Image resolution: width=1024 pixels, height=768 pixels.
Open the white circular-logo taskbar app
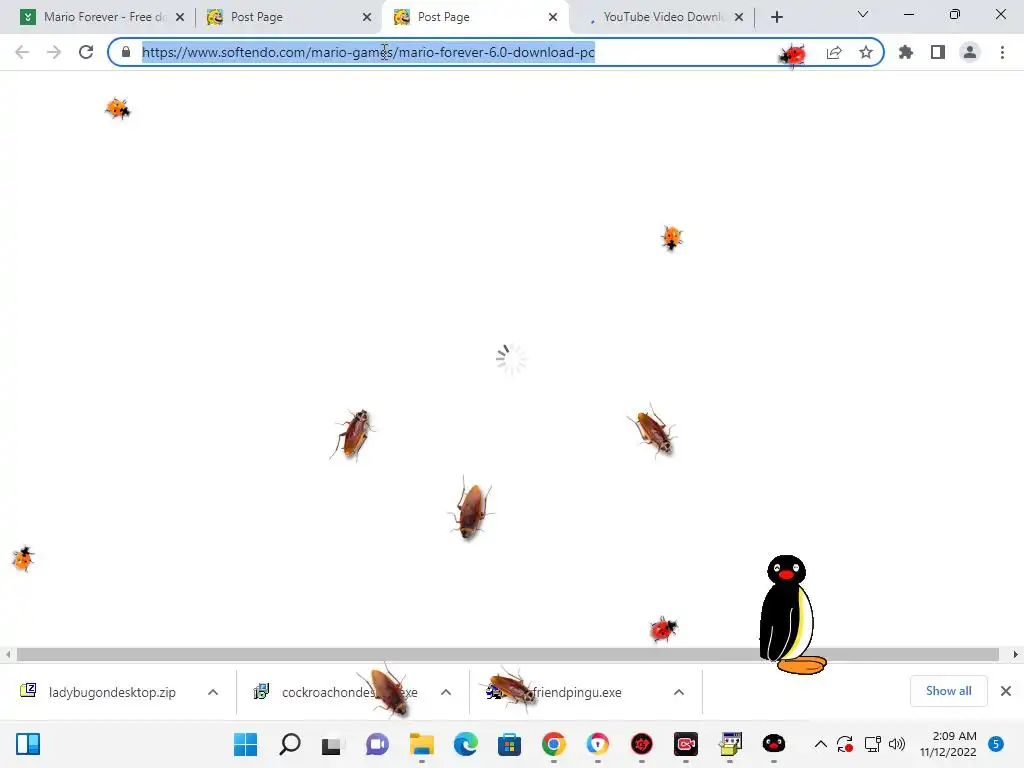click(x=598, y=744)
